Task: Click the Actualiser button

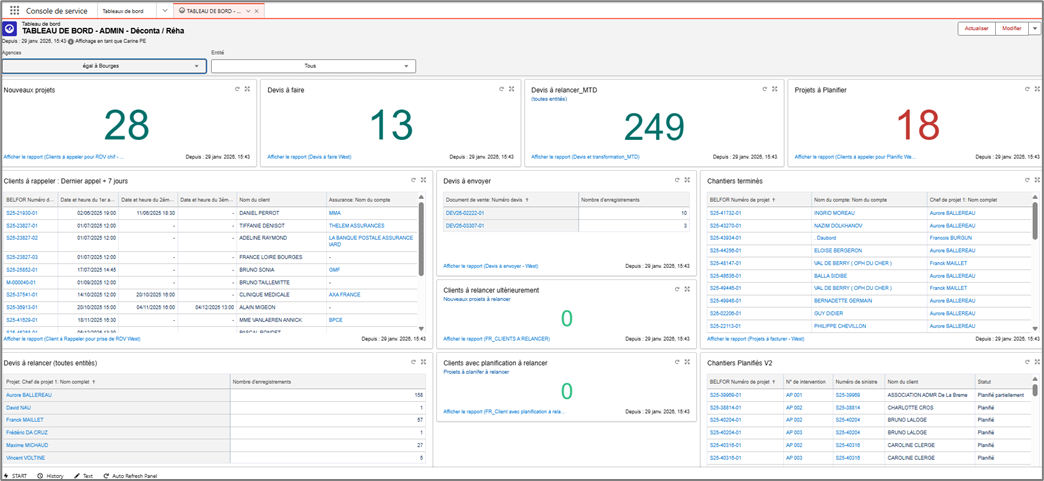Action: pyautogui.click(x=977, y=28)
